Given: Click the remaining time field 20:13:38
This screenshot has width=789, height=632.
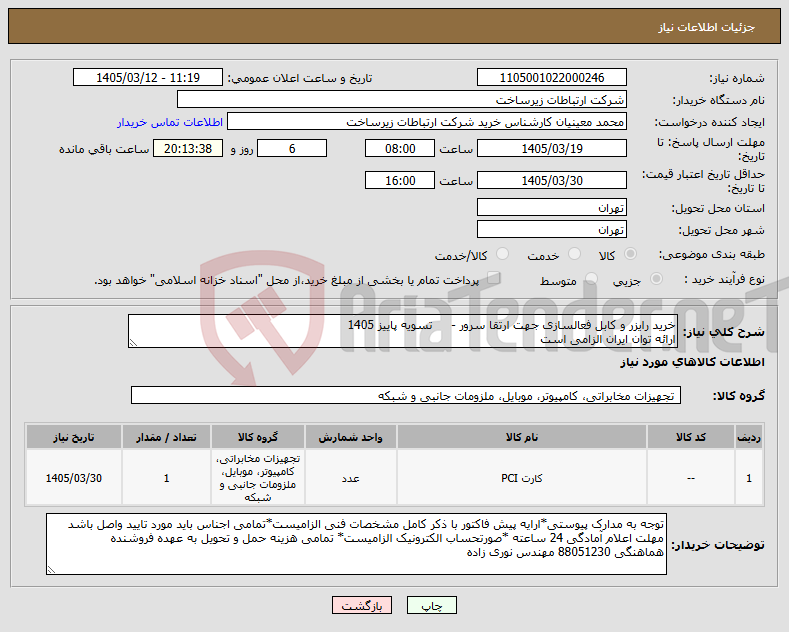Looking at the screenshot, I should pos(188,148).
